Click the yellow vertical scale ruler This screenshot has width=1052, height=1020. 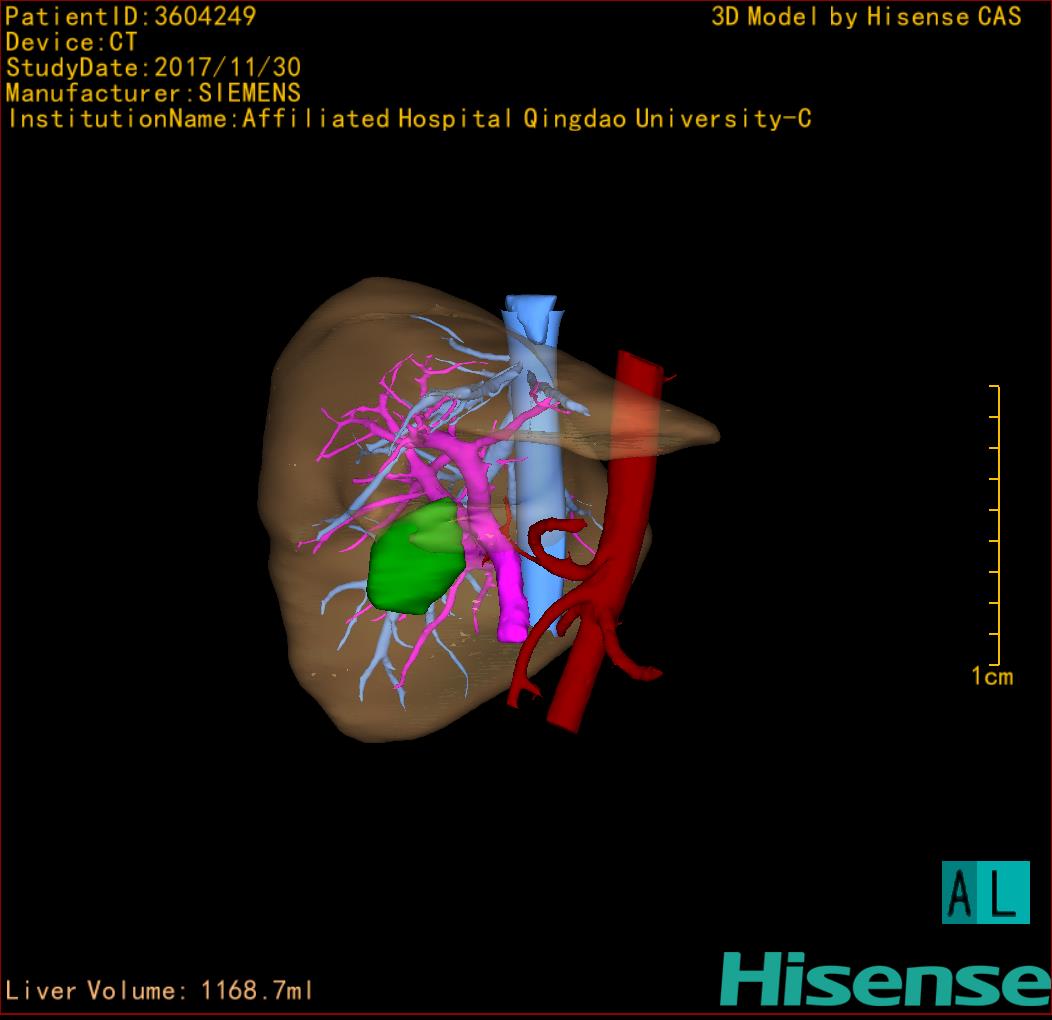click(x=995, y=525)
